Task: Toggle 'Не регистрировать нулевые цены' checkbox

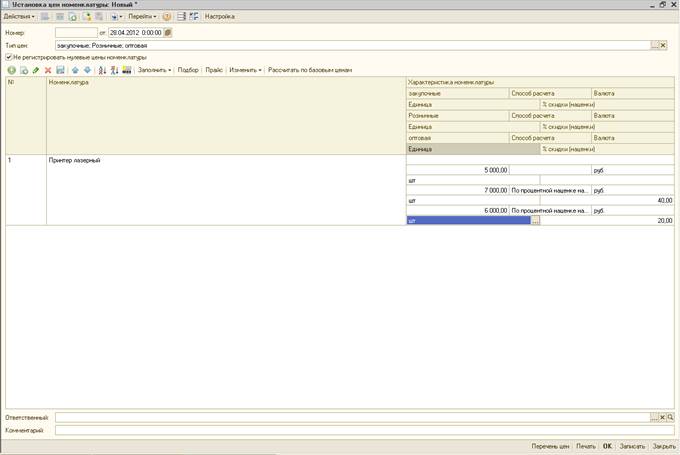Action: 9,57
